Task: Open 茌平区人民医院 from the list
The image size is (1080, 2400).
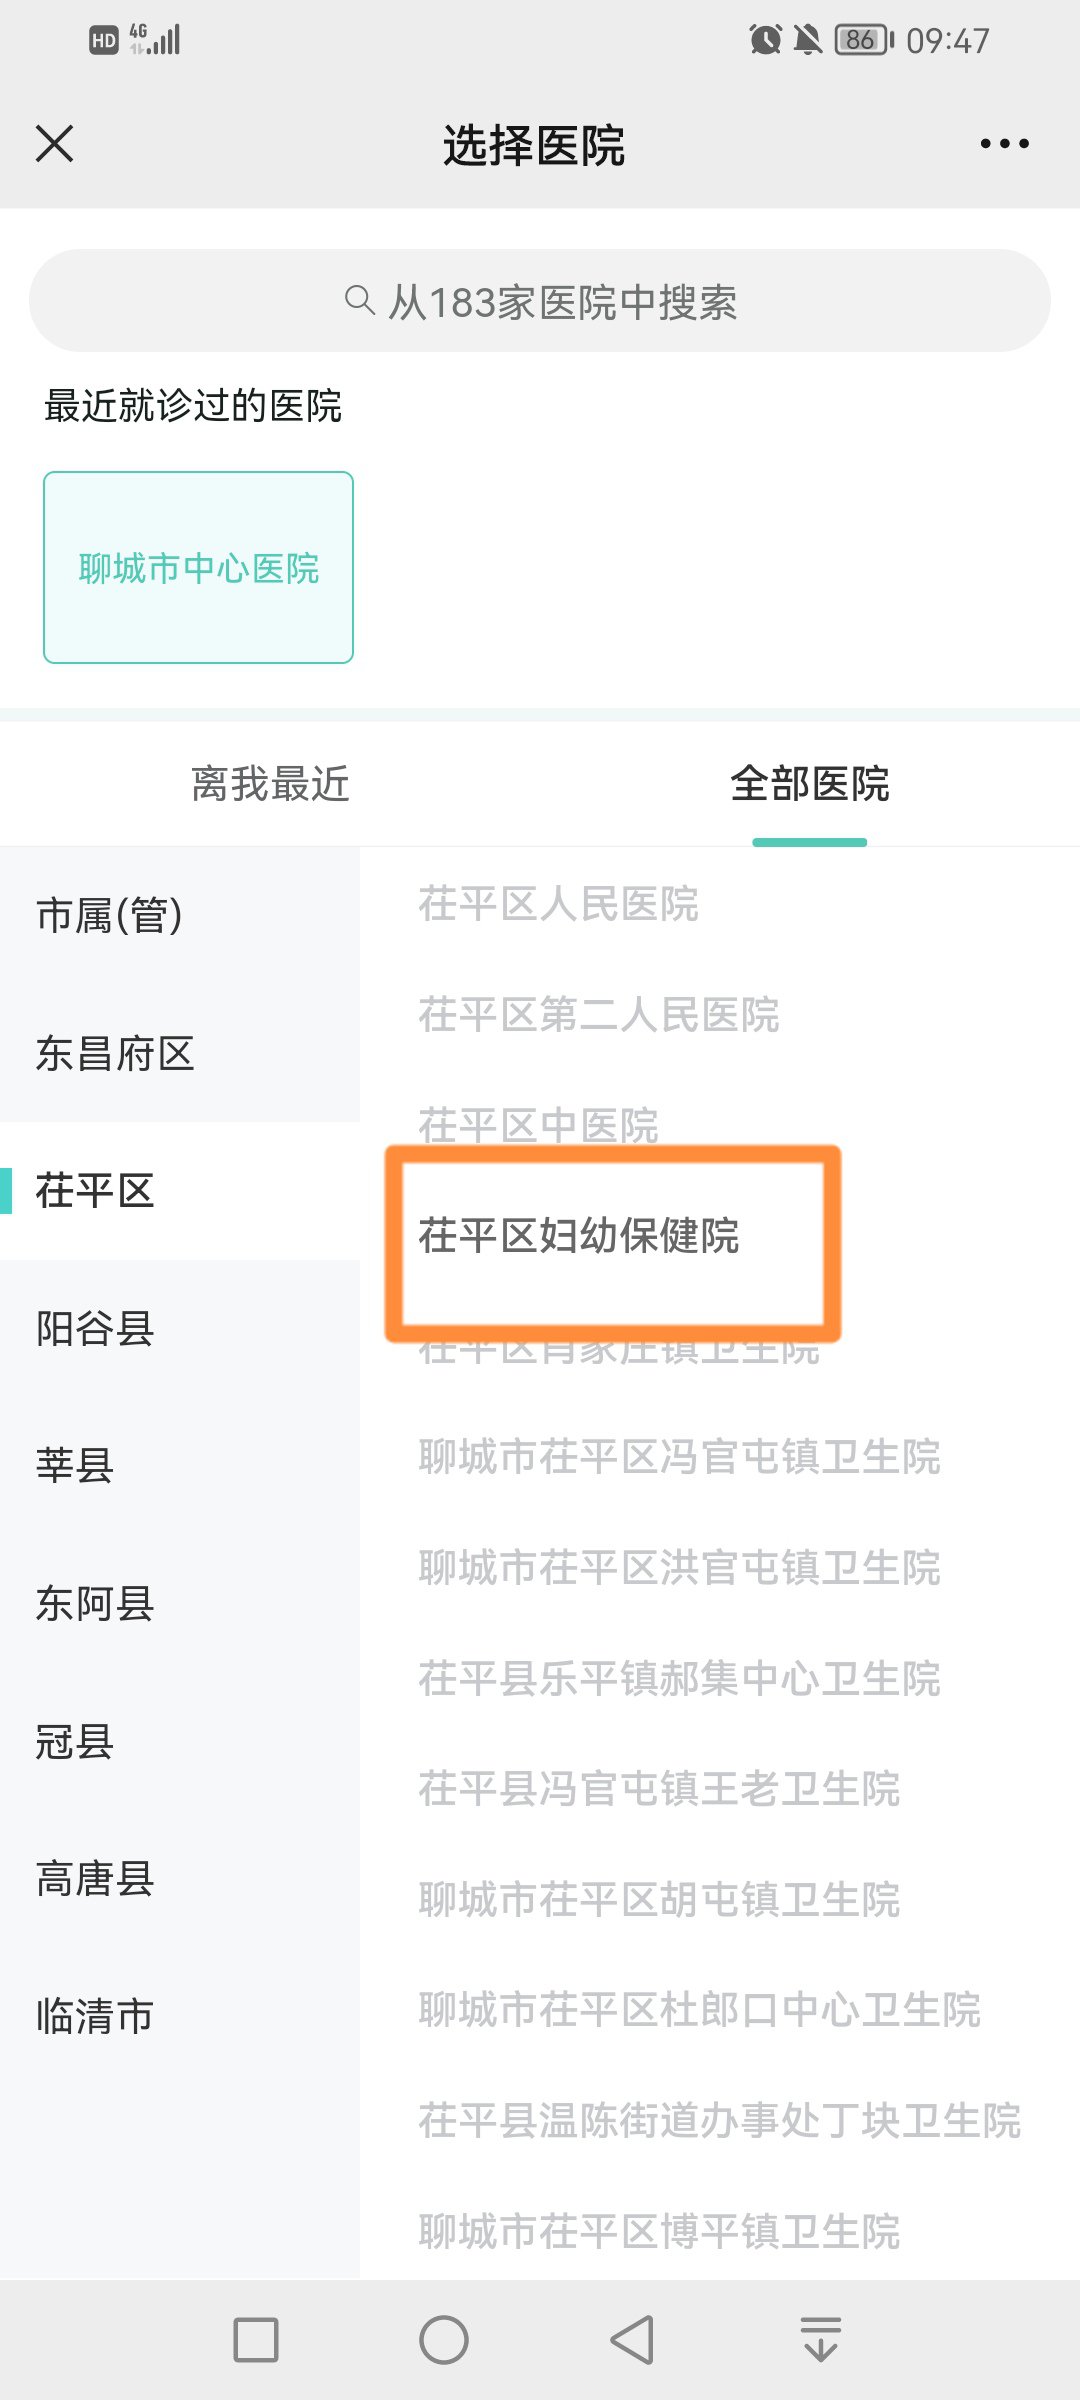Action: [x=558, y=904]
